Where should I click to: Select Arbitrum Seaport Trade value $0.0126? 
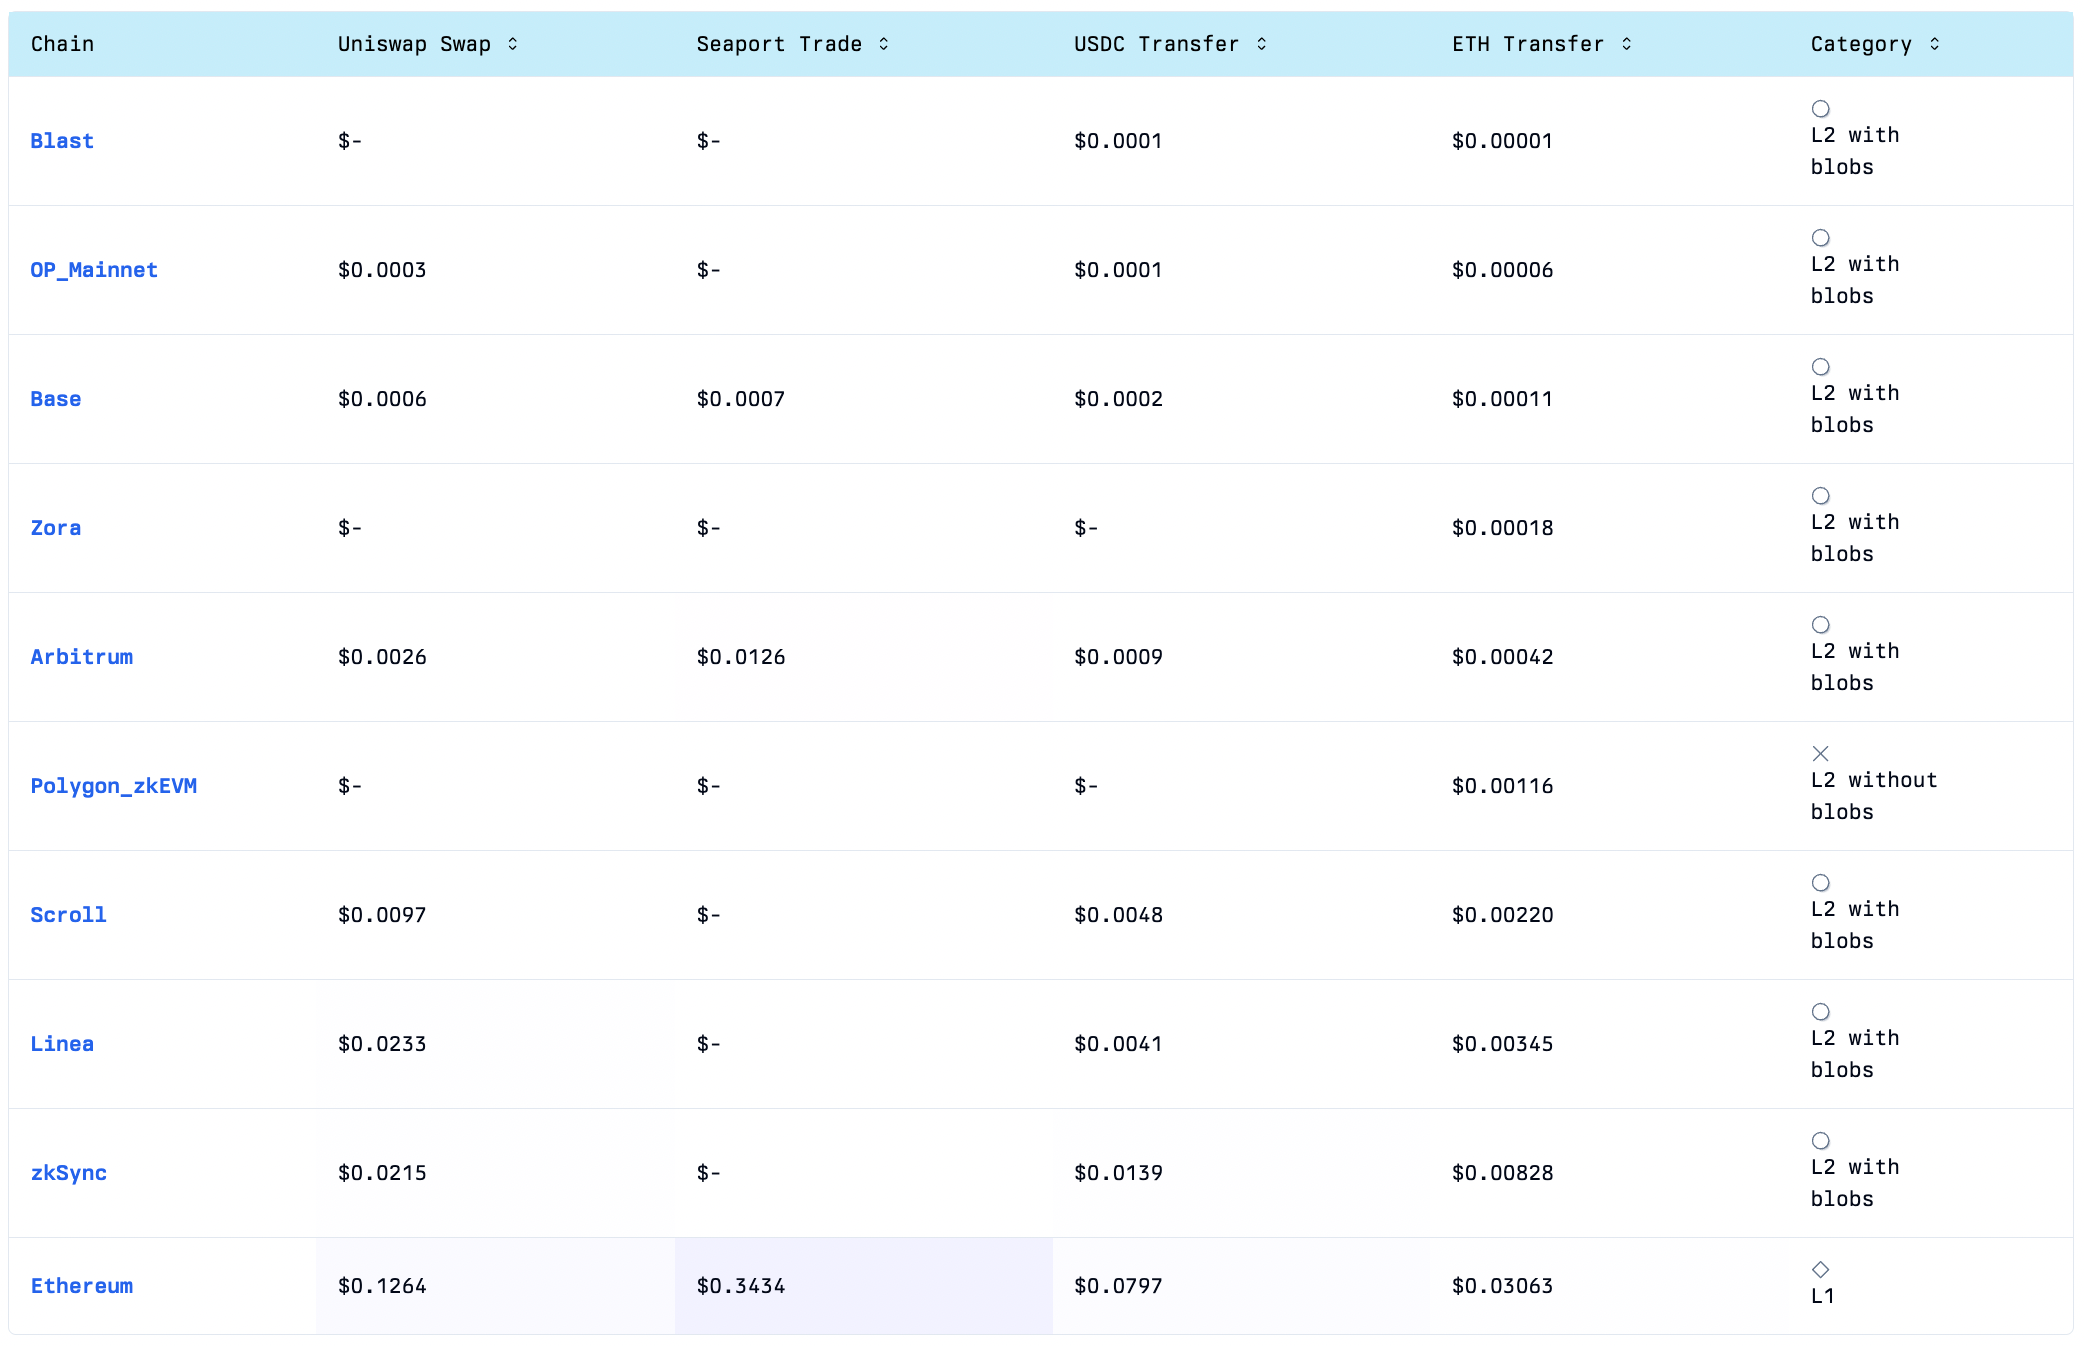[741, 657]
